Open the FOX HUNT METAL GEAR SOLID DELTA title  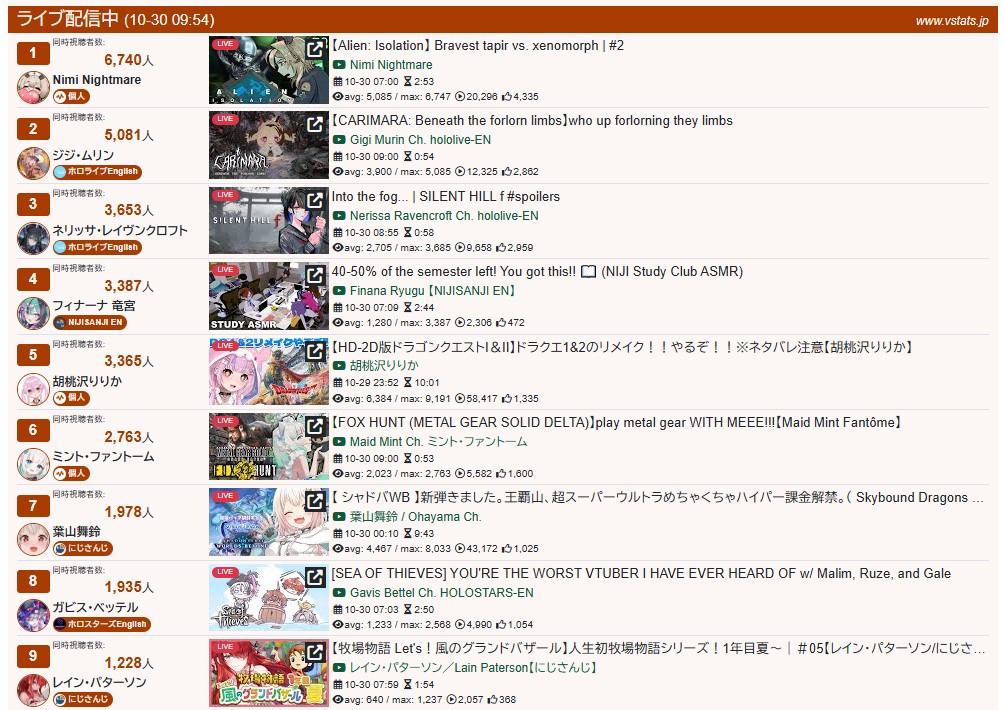tap(617, 422)
